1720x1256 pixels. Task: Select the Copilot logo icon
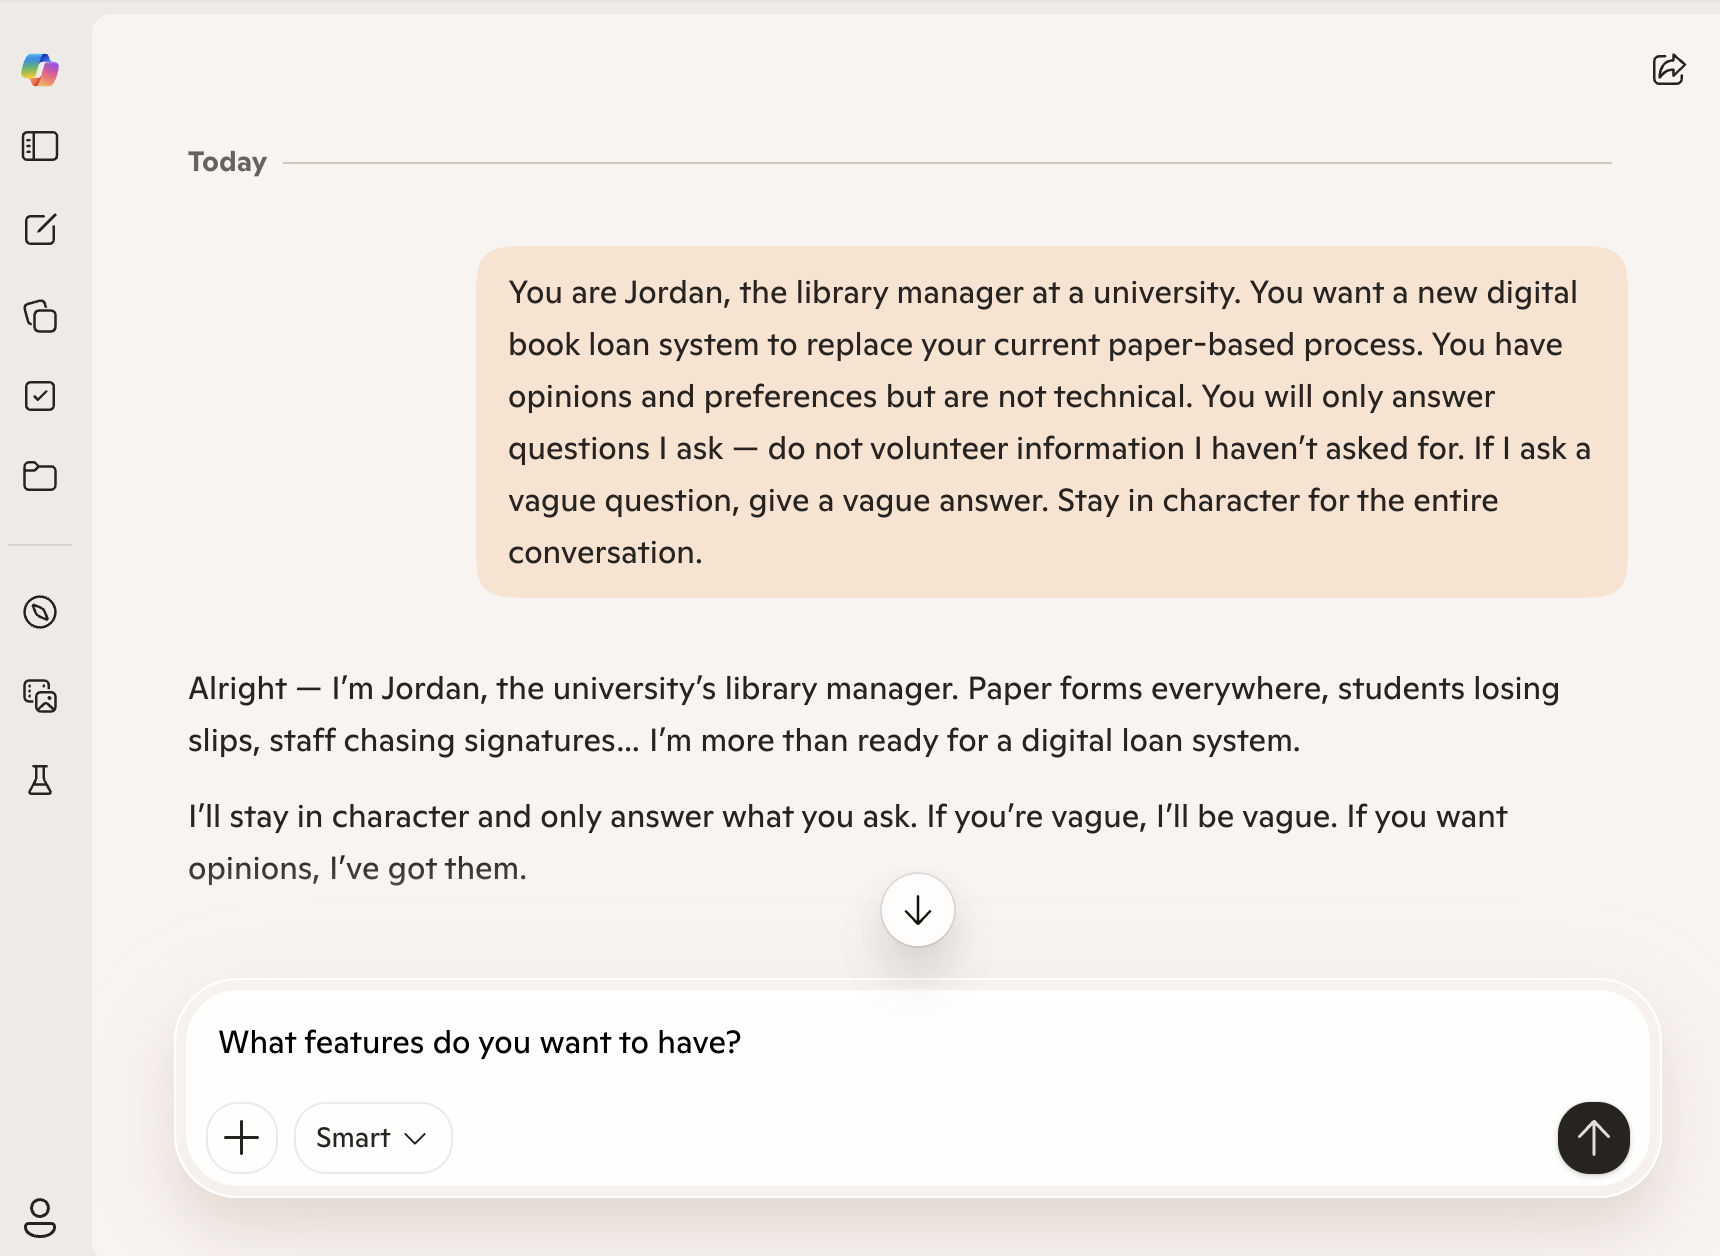tap(40, 70)
